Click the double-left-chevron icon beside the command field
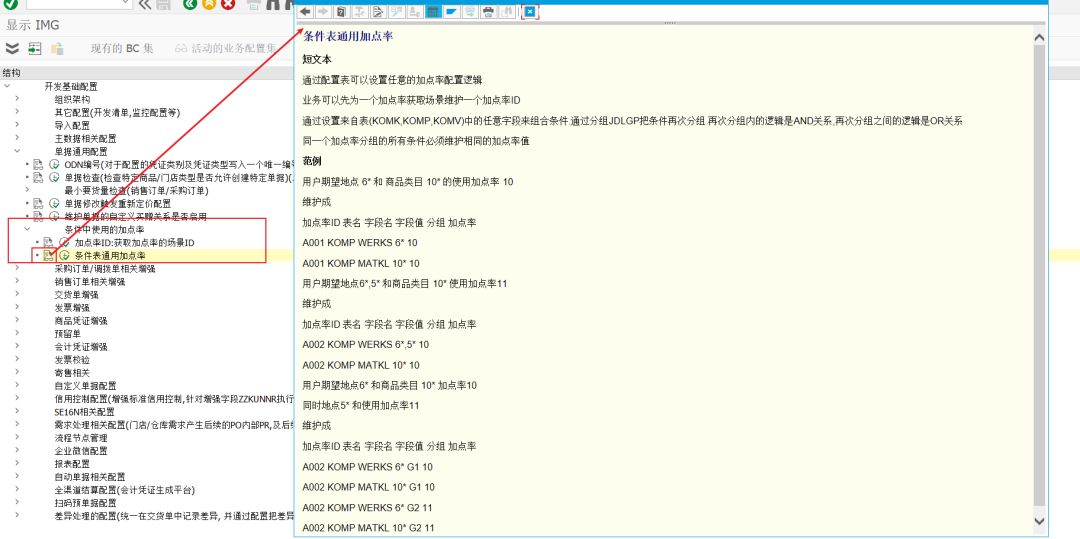This screenshot has width=1080, height=539. [x=144, y=4]
